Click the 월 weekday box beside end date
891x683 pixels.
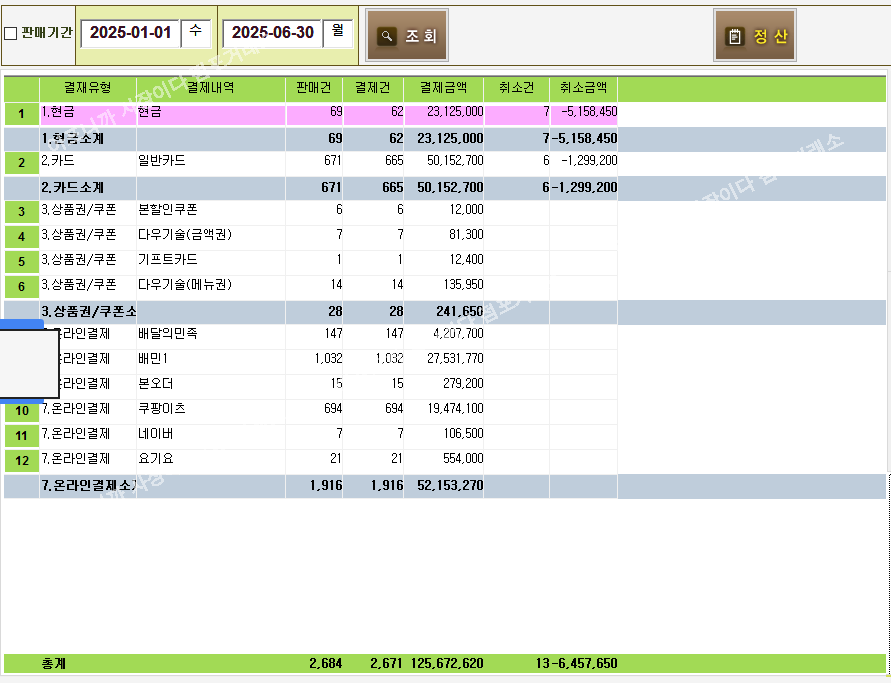[x=337, y=33]
